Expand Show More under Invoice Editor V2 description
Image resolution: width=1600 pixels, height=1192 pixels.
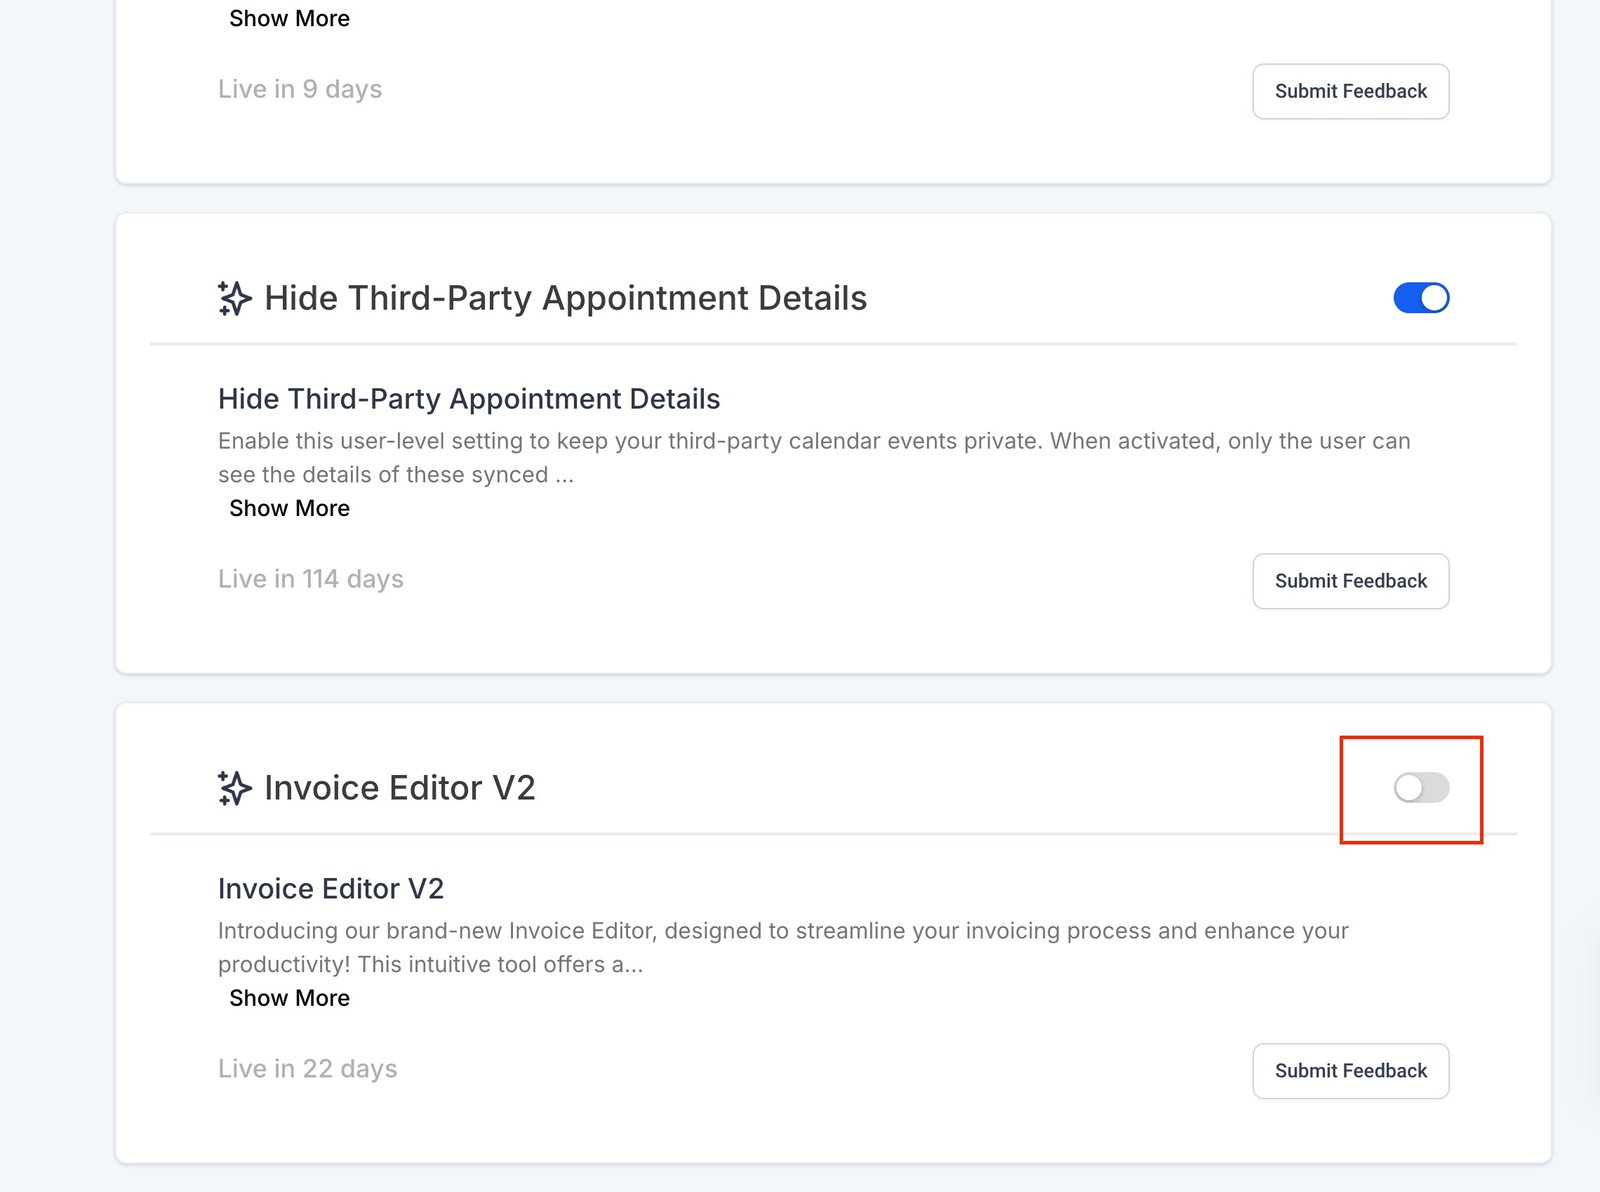(289, 998)
